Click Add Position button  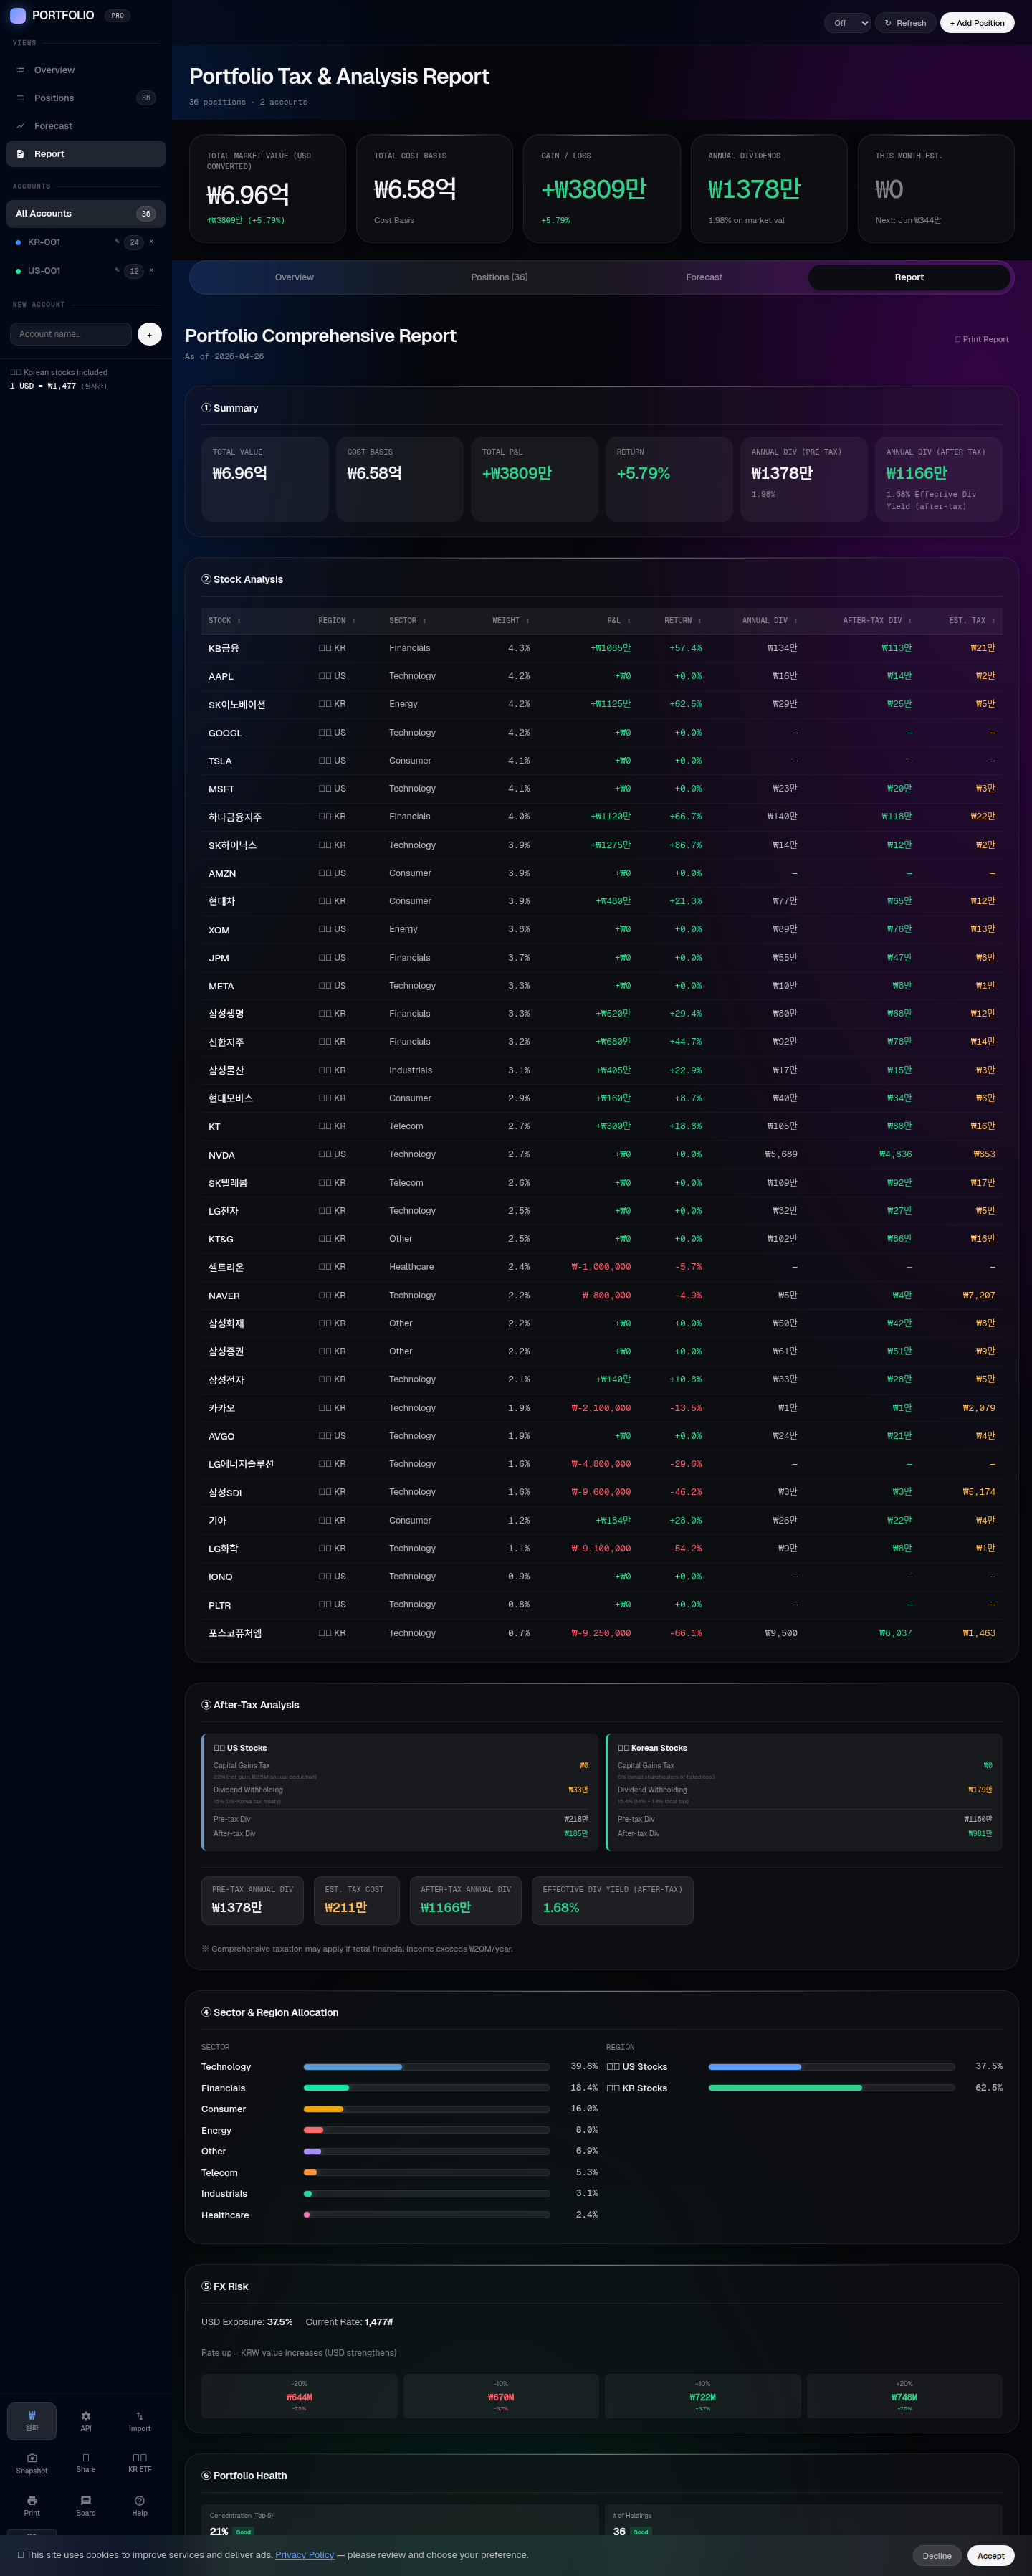(x=977, y=23)
